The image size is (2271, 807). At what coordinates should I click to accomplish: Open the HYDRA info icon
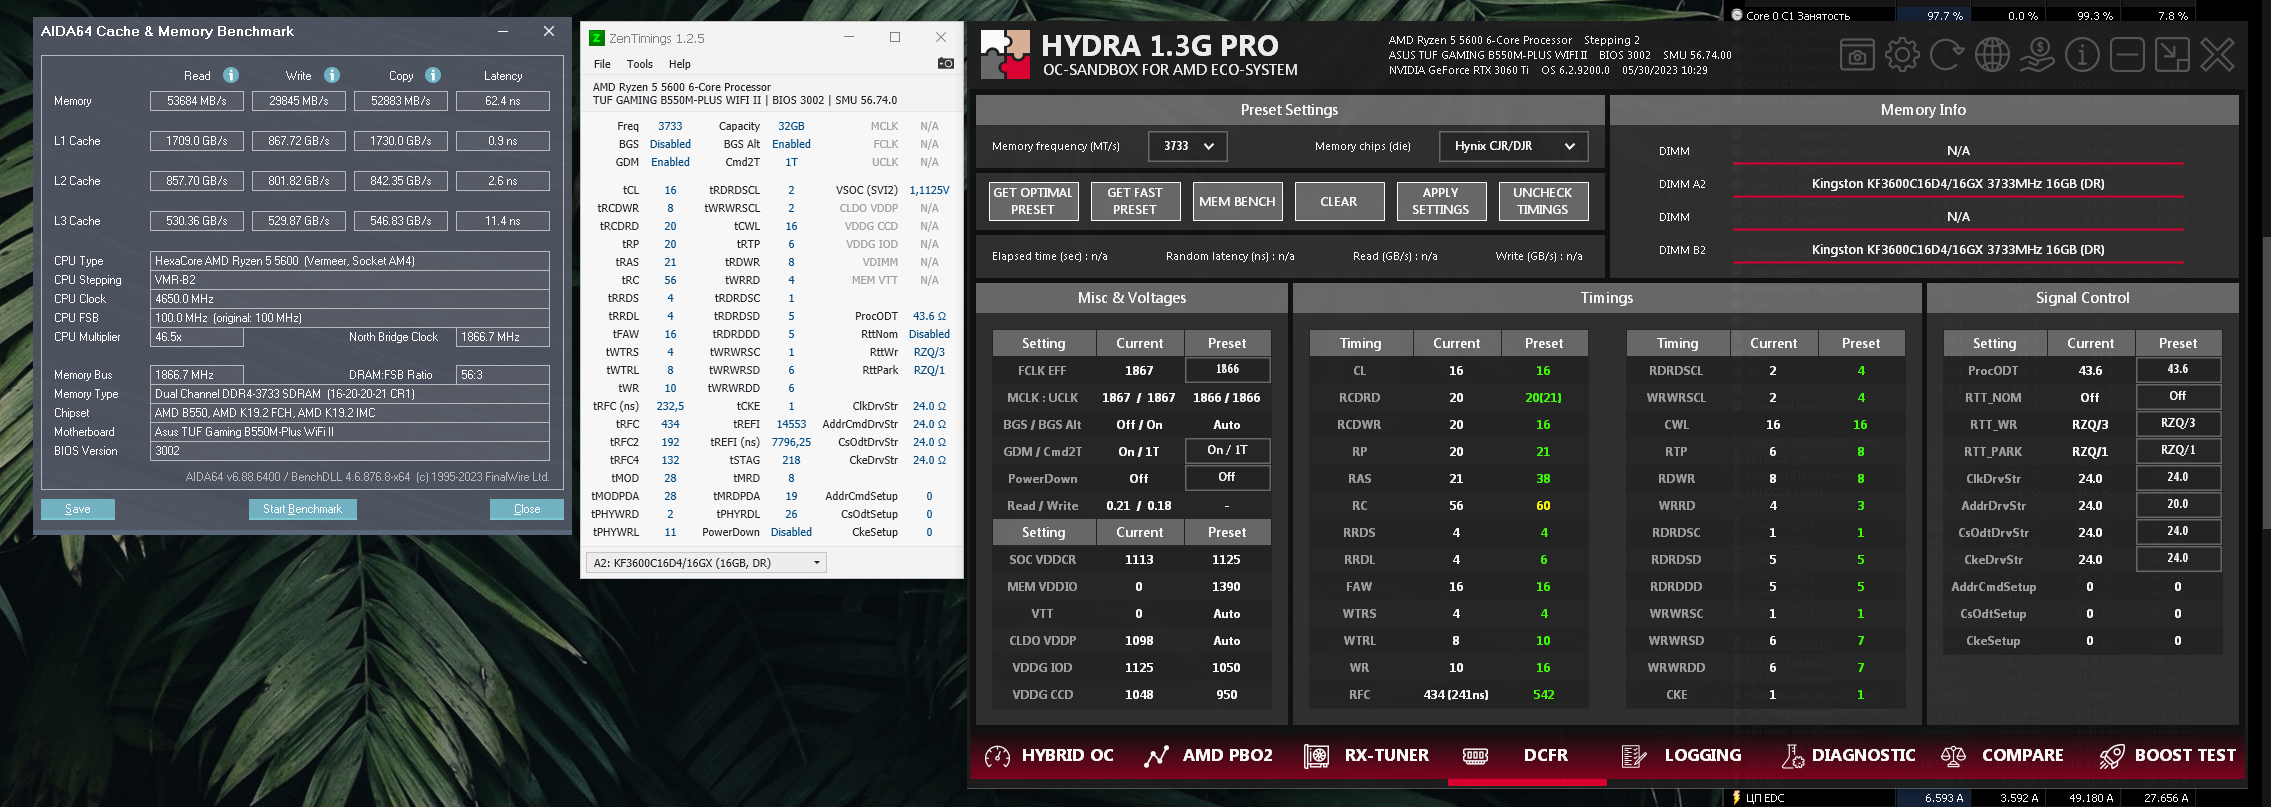[x=2082, y=55]
